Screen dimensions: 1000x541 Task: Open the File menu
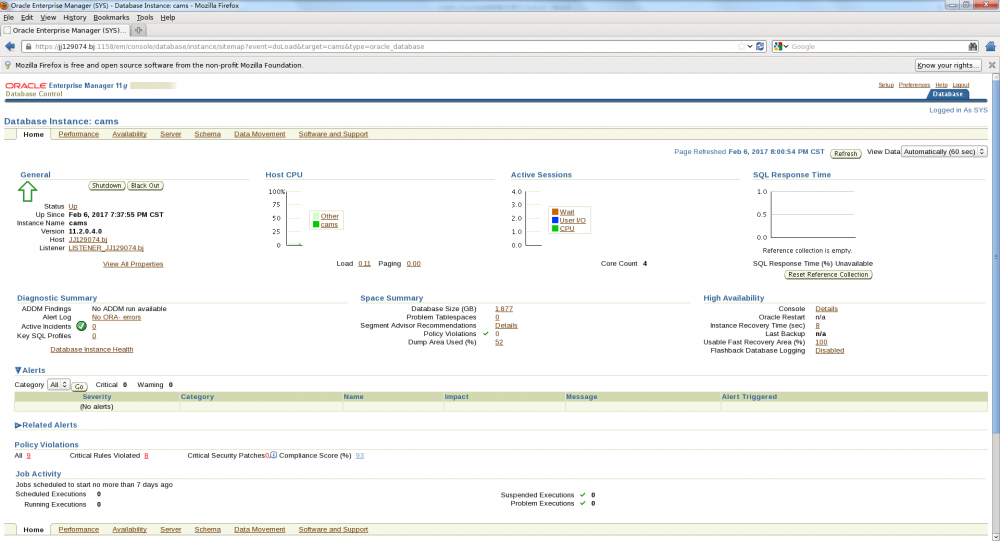click(8, 17)
